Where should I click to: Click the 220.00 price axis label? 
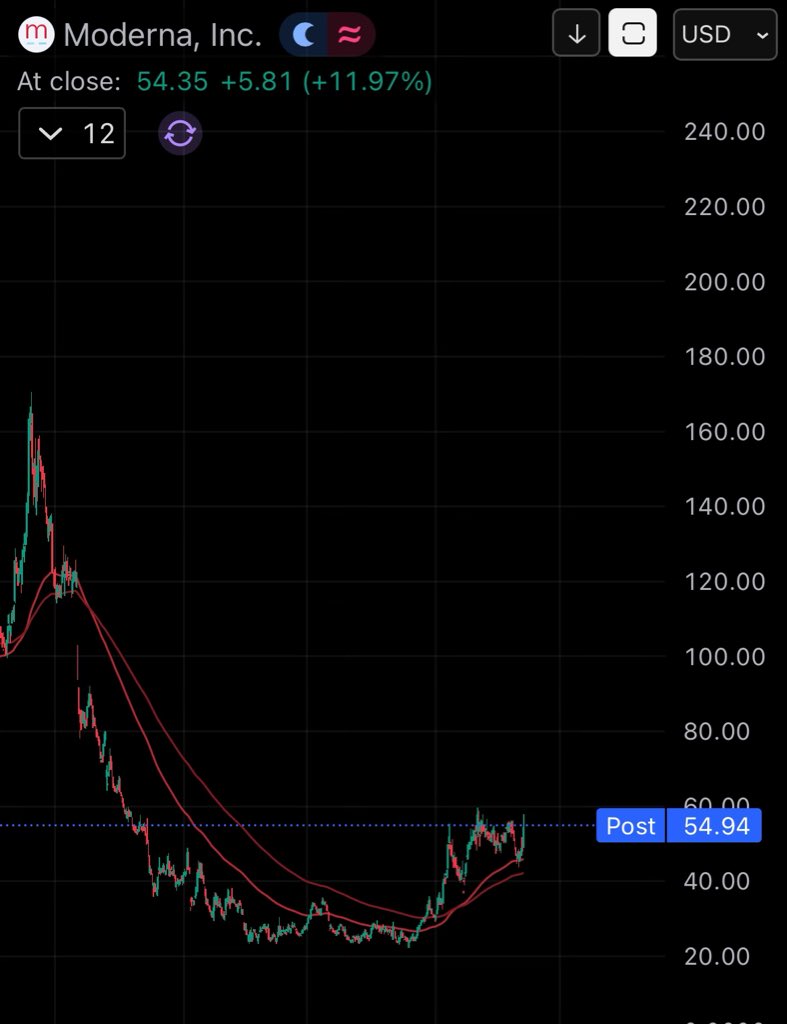pos(724,207)
